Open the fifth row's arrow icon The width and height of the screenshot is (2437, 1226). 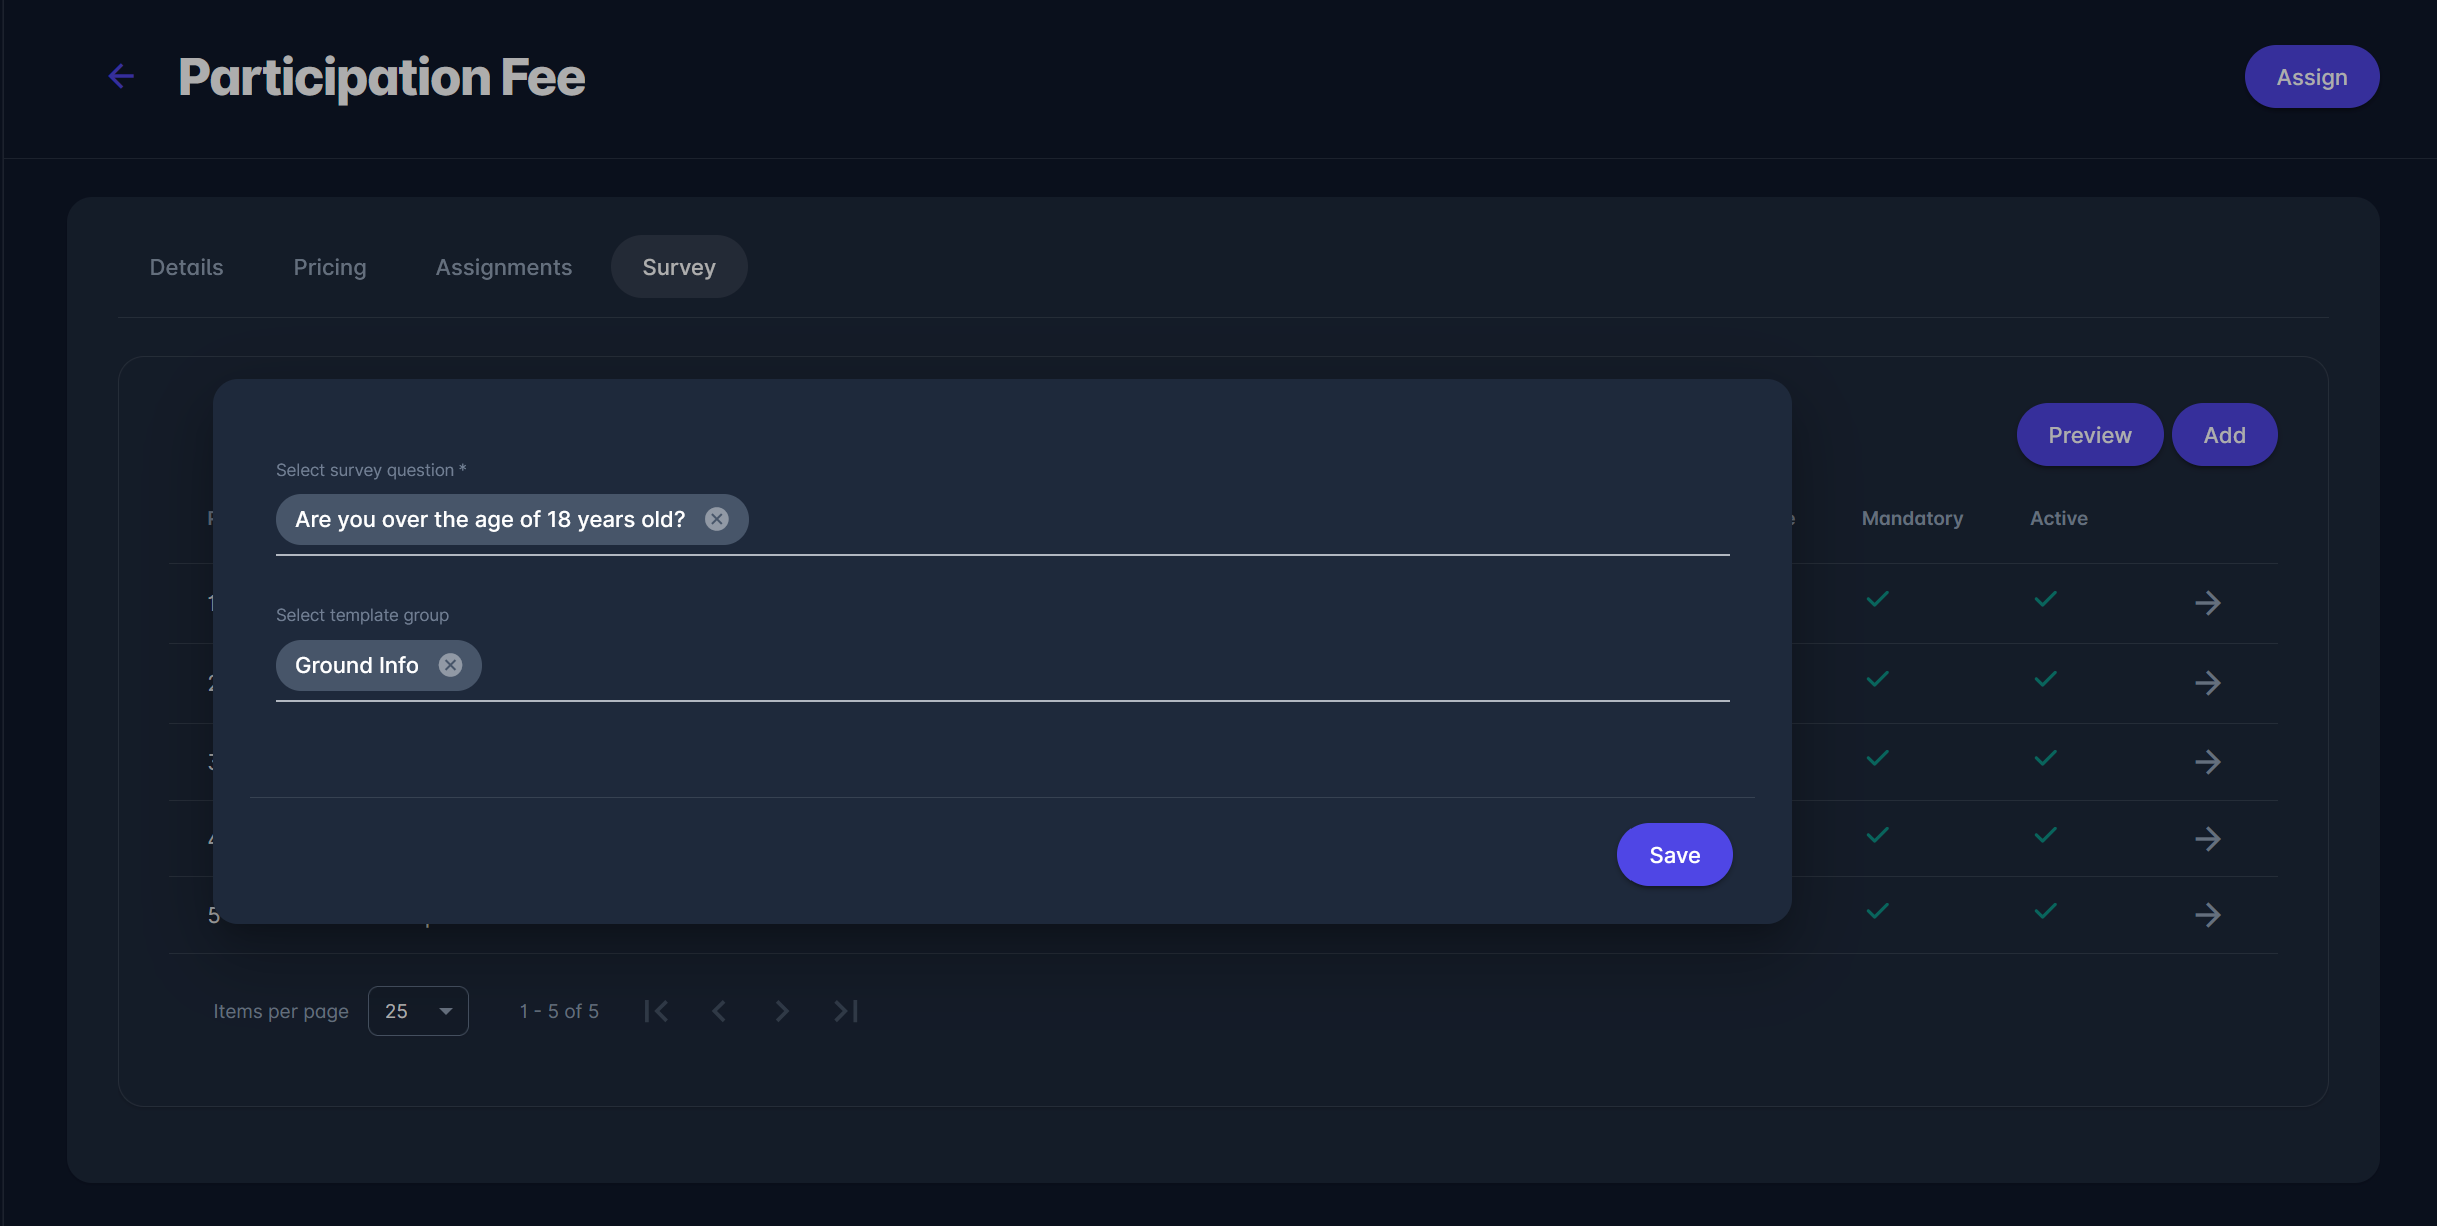(x=2207, y=915)
